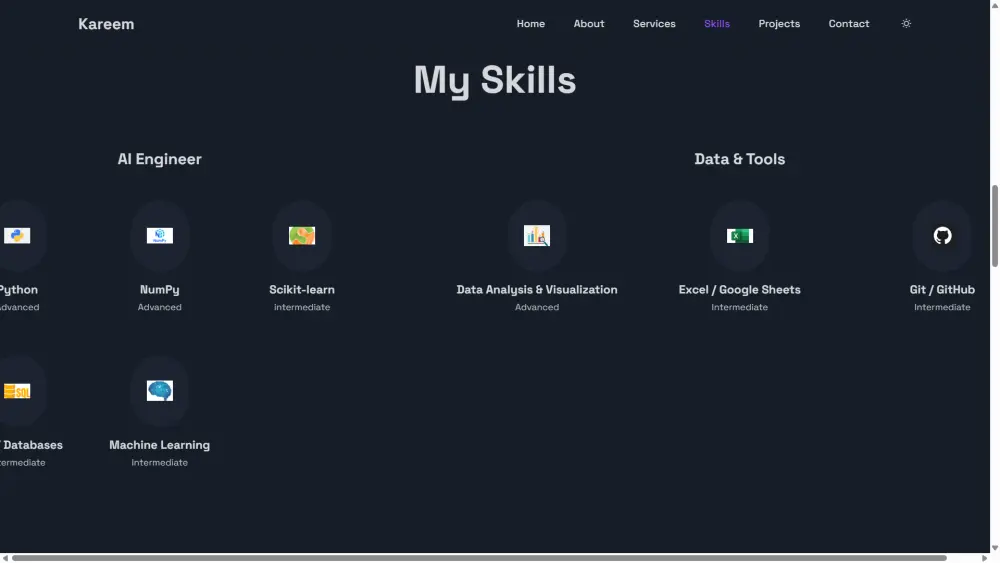The height and width of the screenshot is (563, 1000).
Task: Click the AI Engineer heading
Action: (x=159, y=159)
